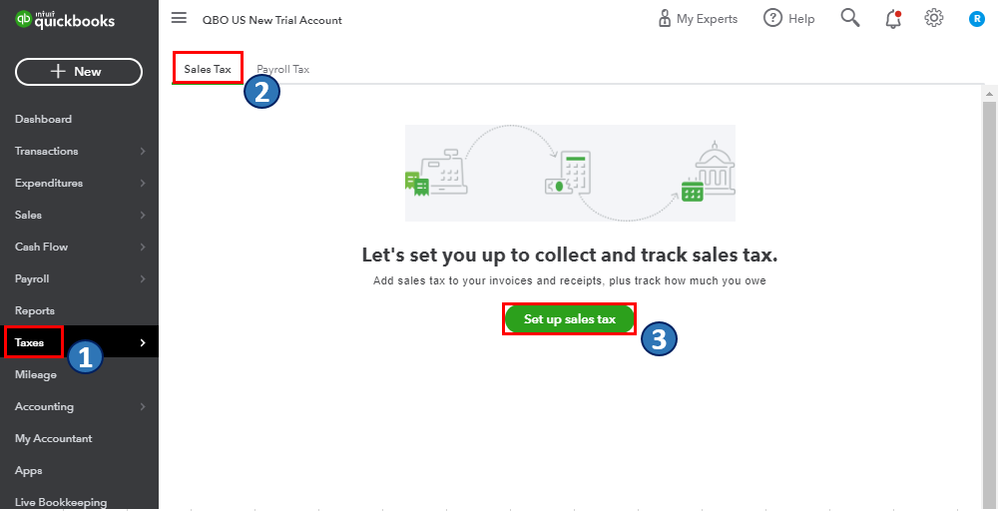The height and width of the screenshot is (511, 998).
Task: Open the notifications bell
Action: 893,18
